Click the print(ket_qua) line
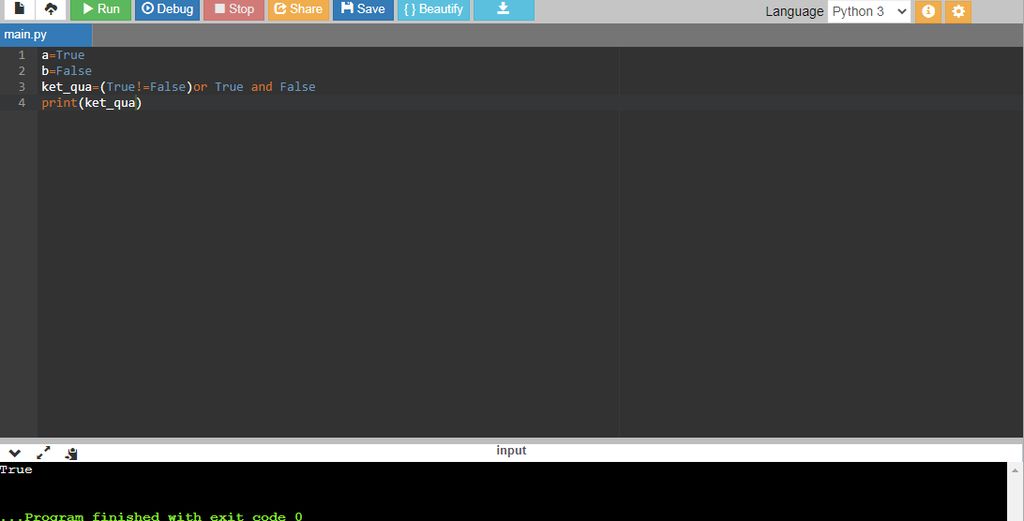This screenshot has width=1024, height=521. coord(91,103)
